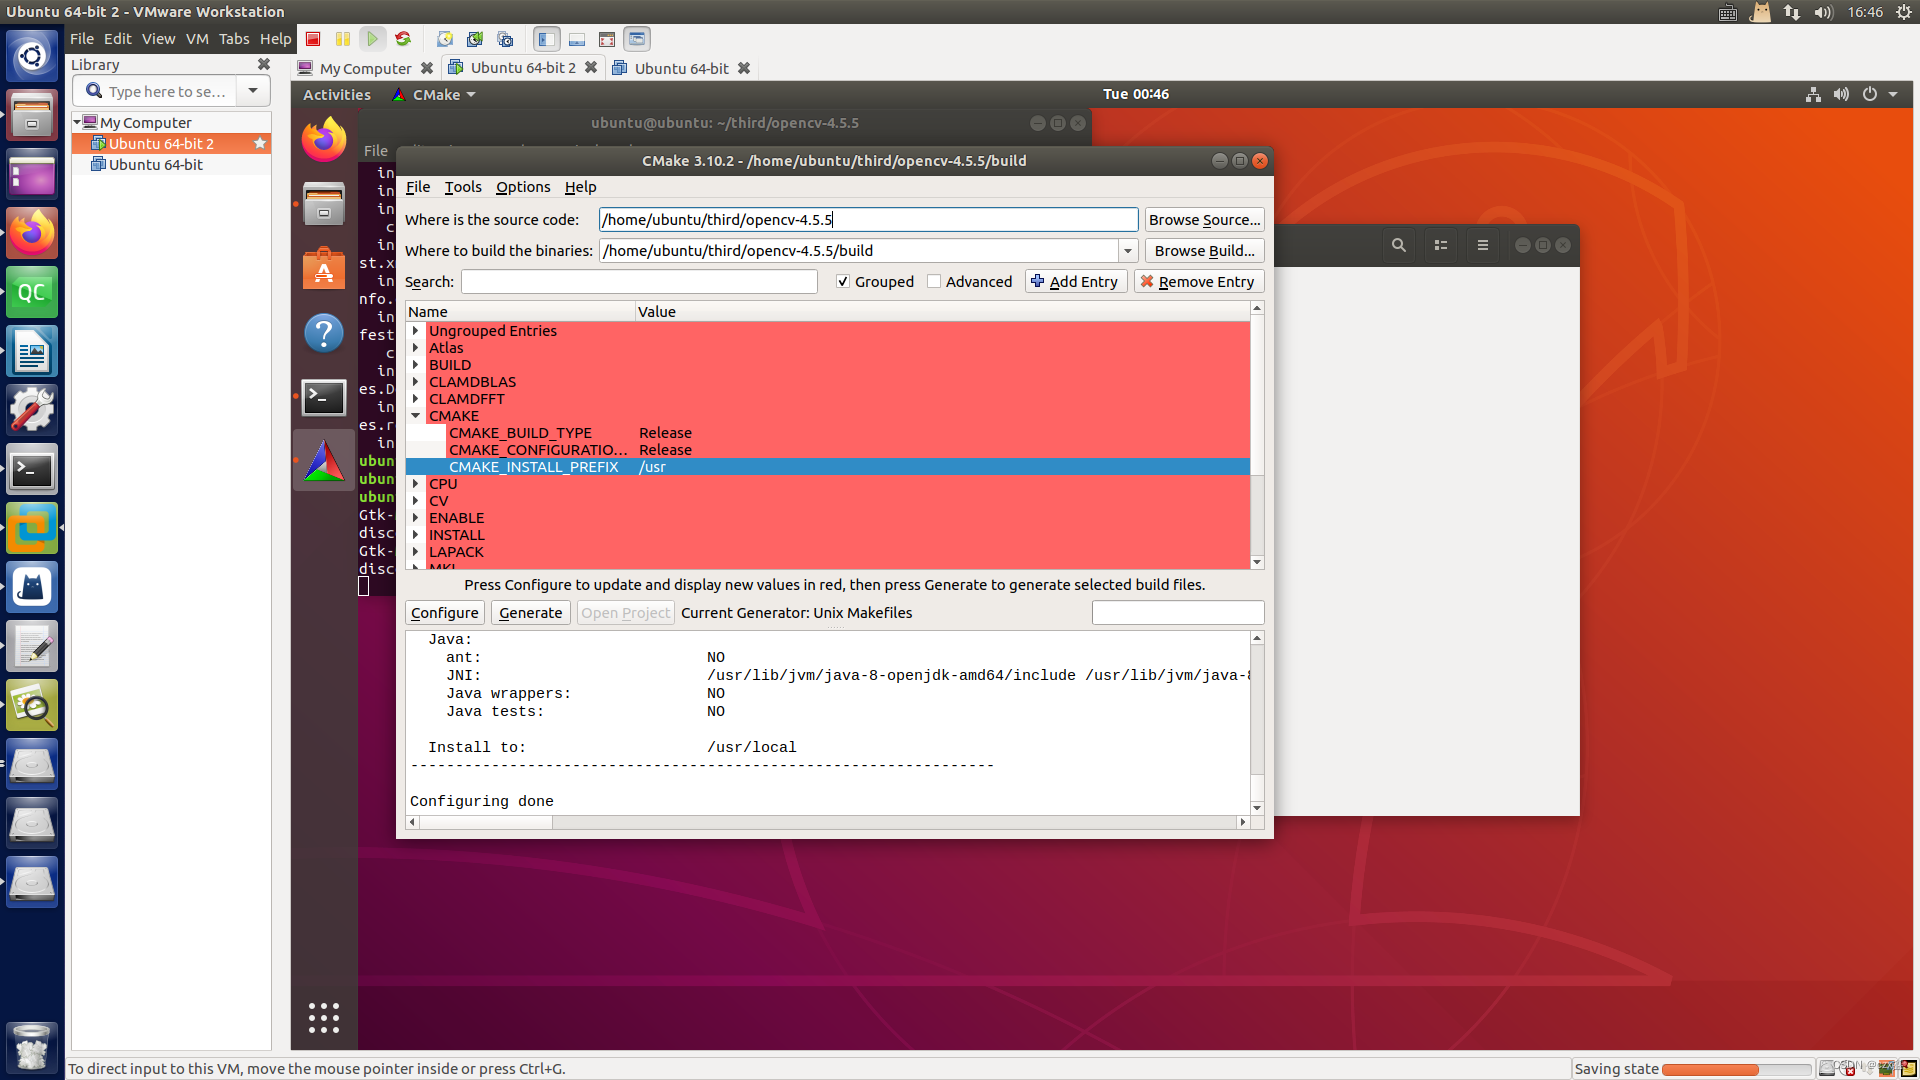
Task: Click the Remove Entry button
Action: (x=1198, y=282)
